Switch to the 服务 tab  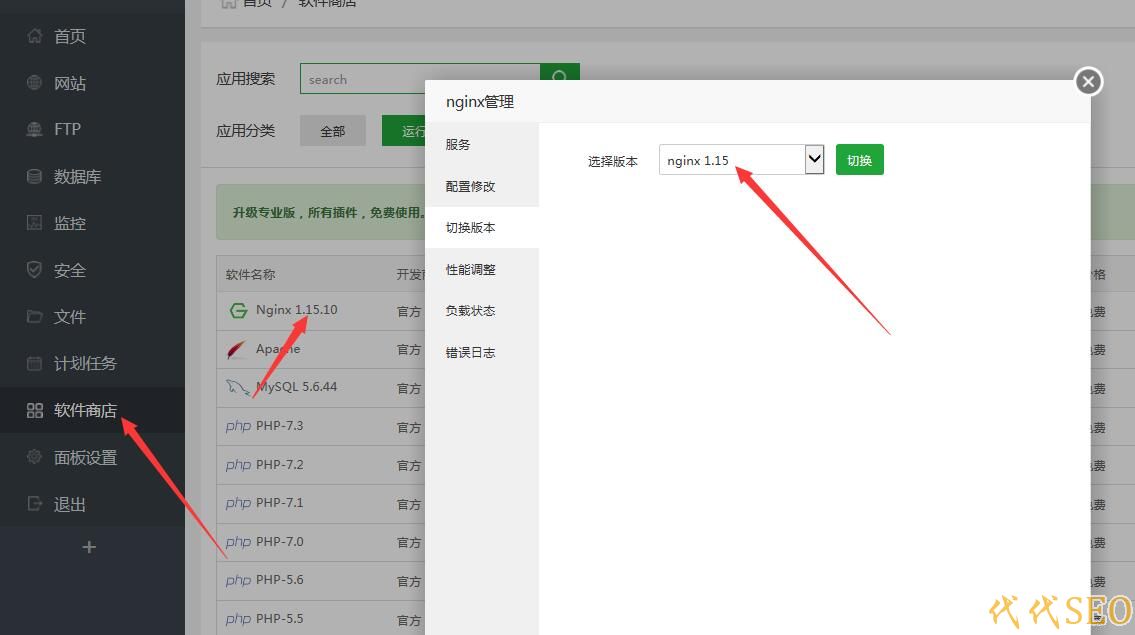pyautogui.click(x=458, y=145)
